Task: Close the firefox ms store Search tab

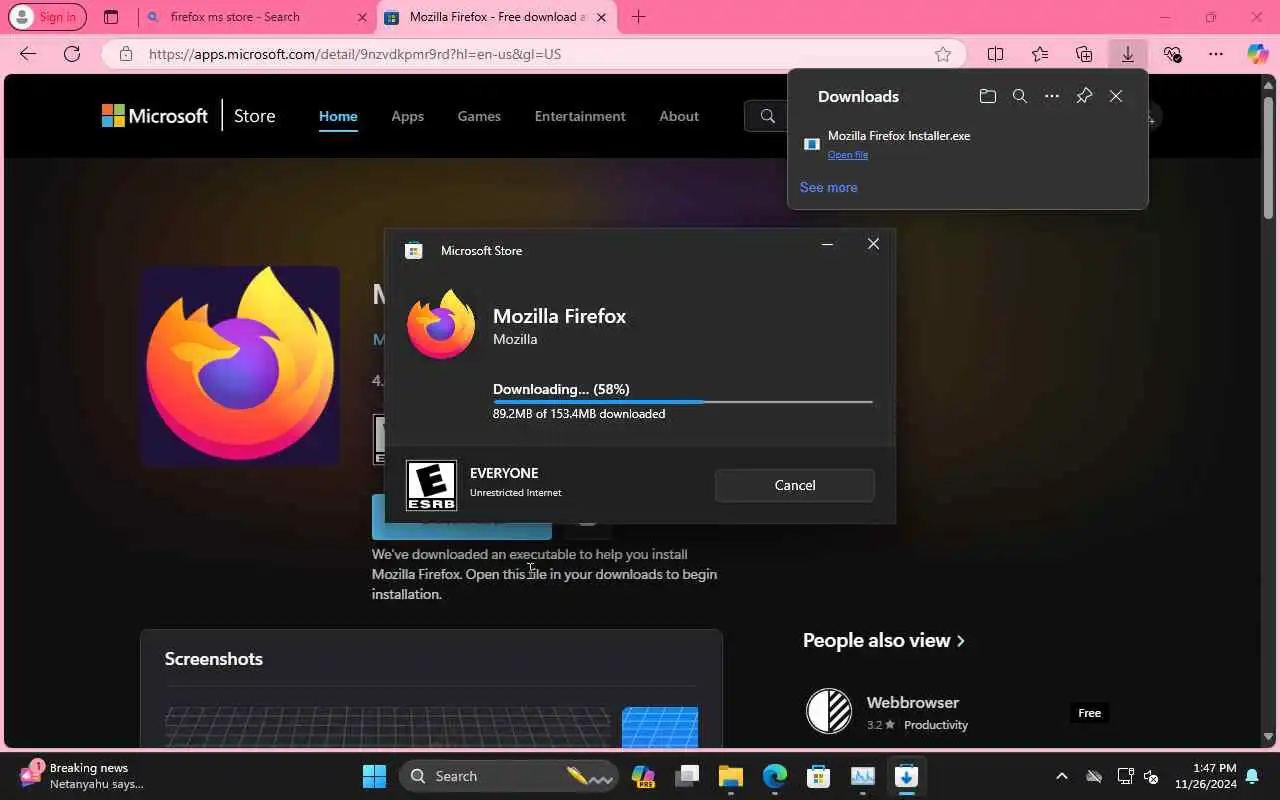Action: (362, 17)
